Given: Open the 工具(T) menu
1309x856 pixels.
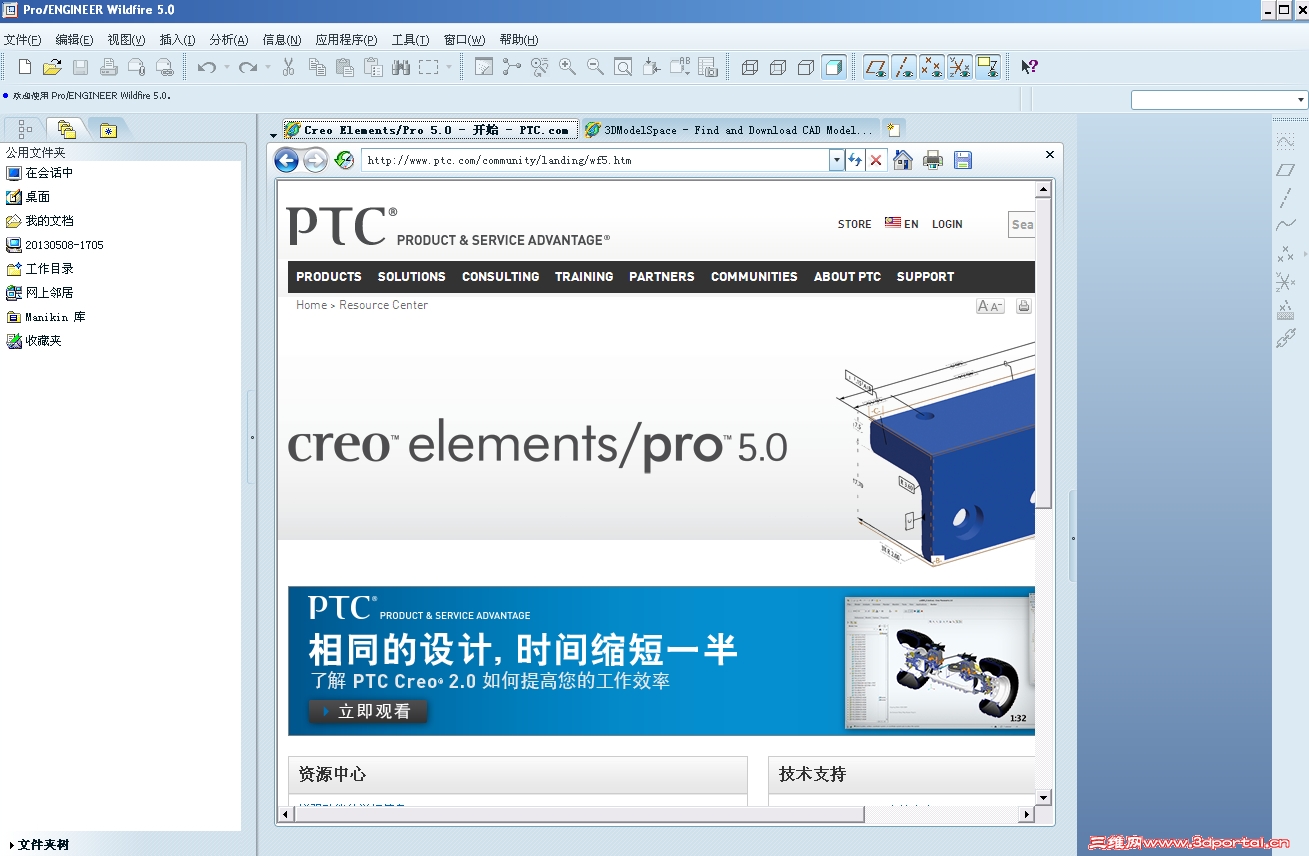Looking at the screenshot, I should [410, 40].
